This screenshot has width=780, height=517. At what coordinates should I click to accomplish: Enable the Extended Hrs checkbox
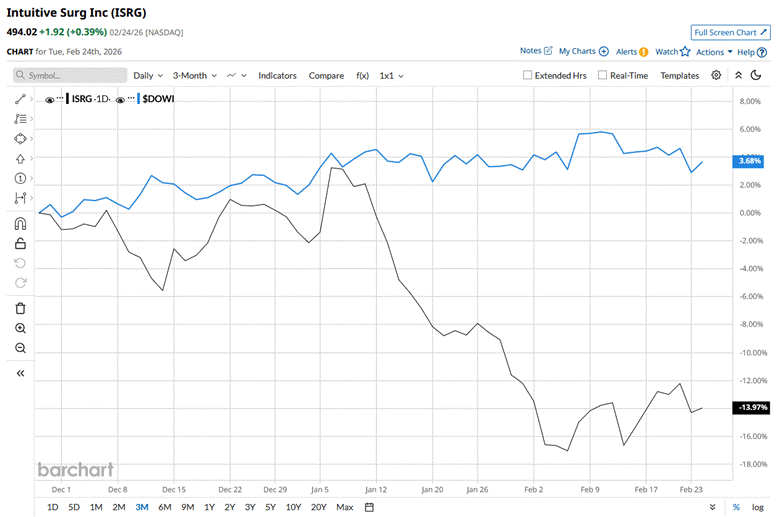tap(527, 75)
